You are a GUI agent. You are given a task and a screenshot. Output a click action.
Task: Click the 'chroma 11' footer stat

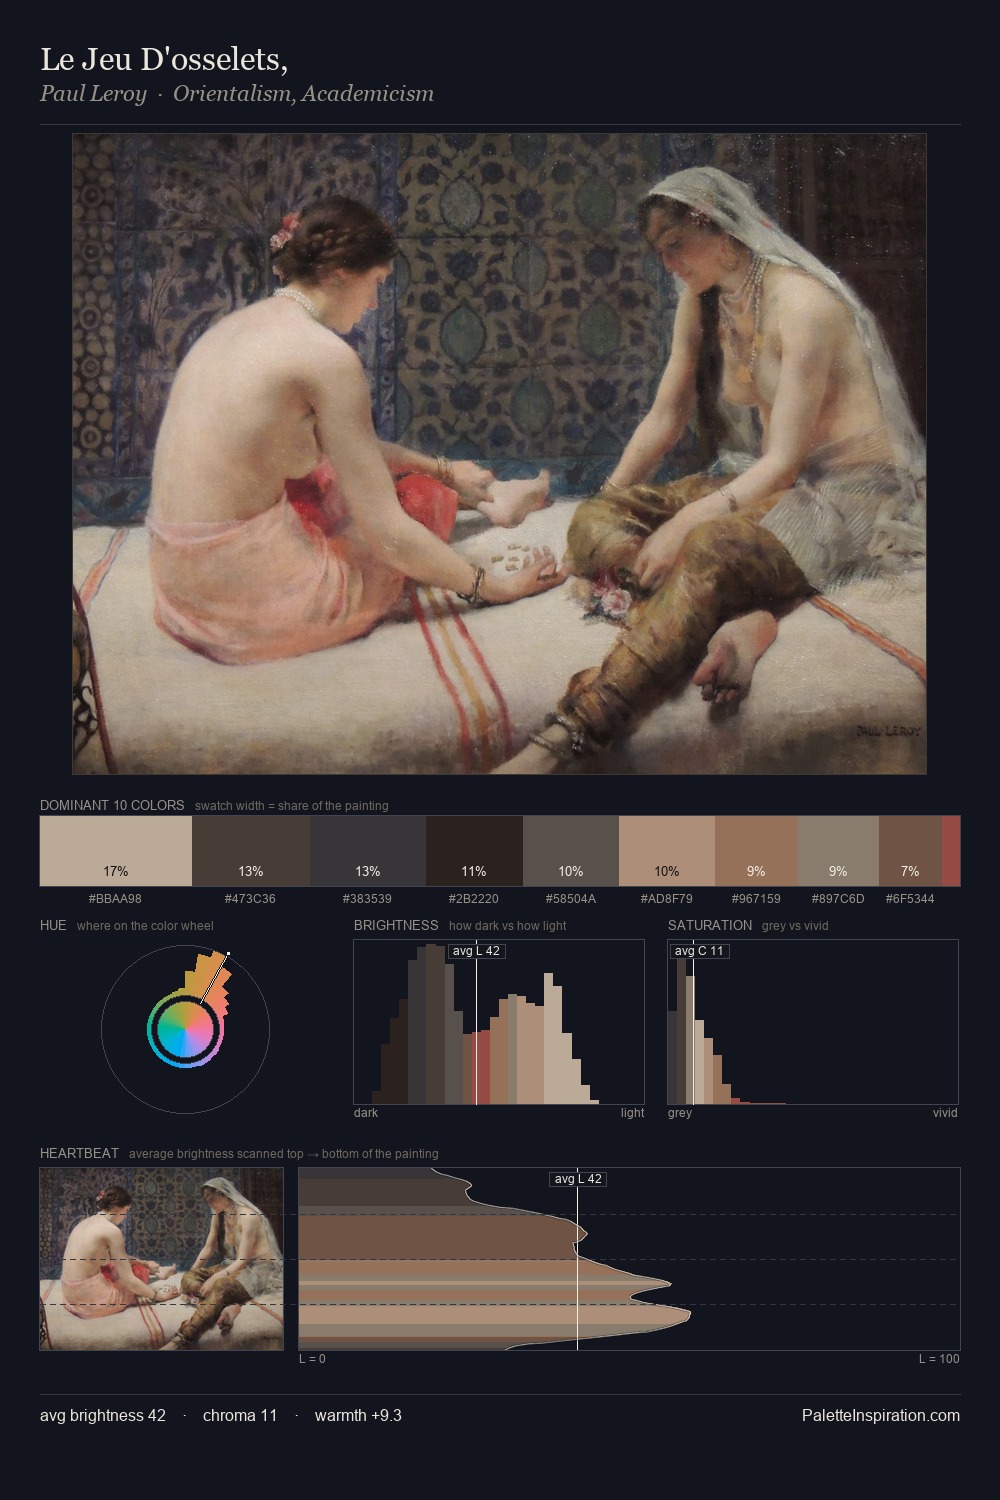click(x=240, y=1415)
